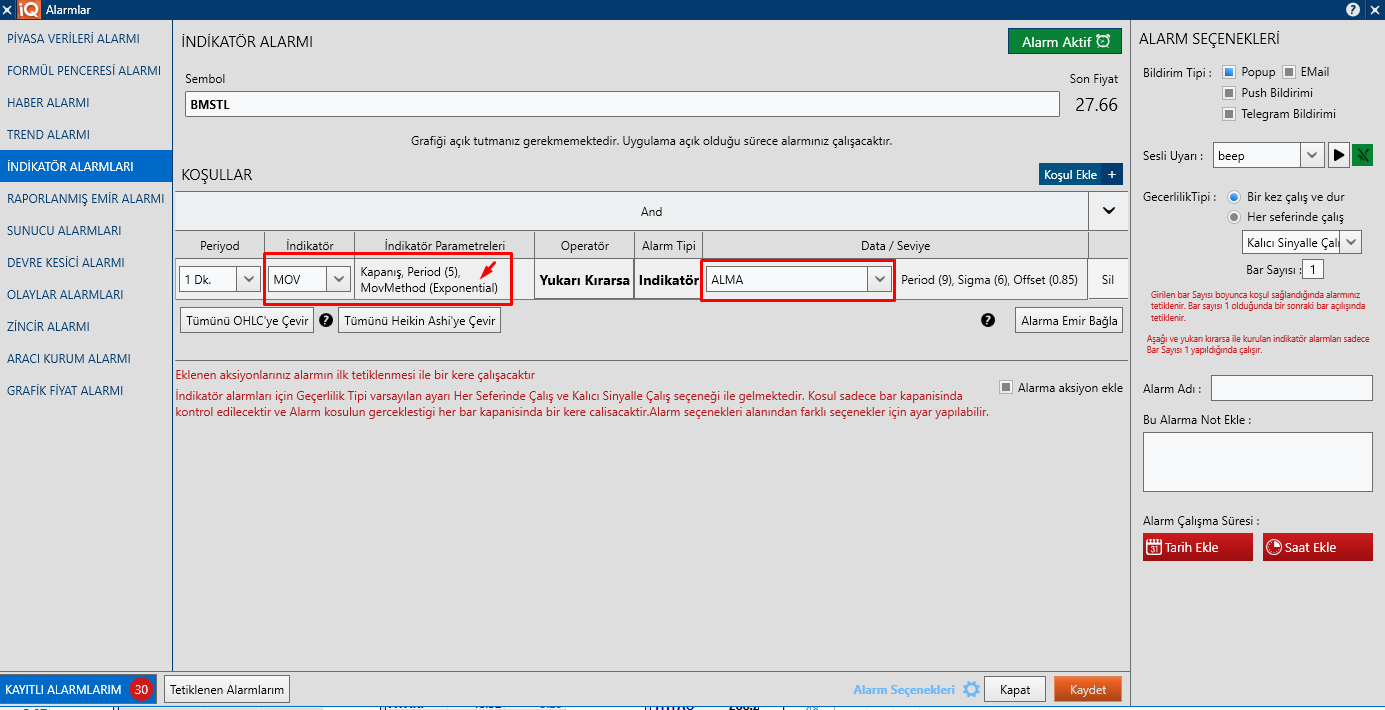Enable the EMail notification checkbox
The width and height of the screenshot is (1385, 710).
(x=1289, y=72)
